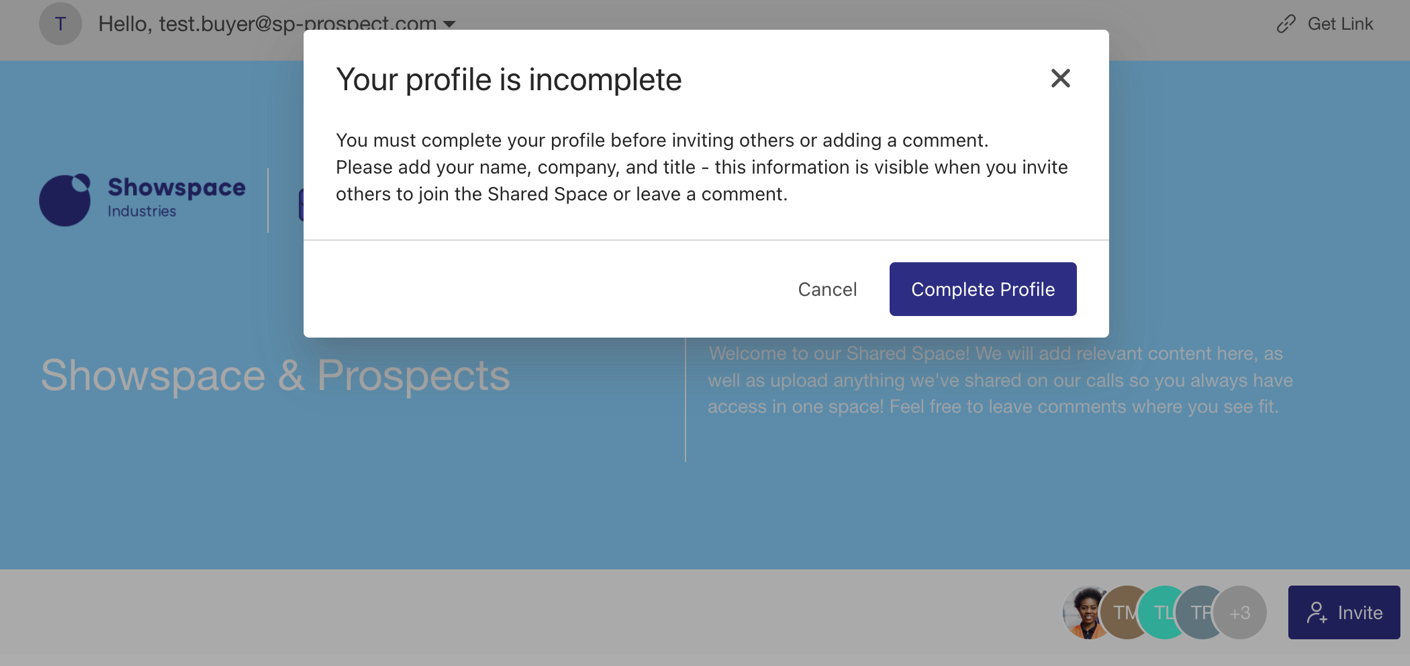The image size is (1410, 666).
Task: Open the Invite person-add icon
Action: tap(1318, 612)
